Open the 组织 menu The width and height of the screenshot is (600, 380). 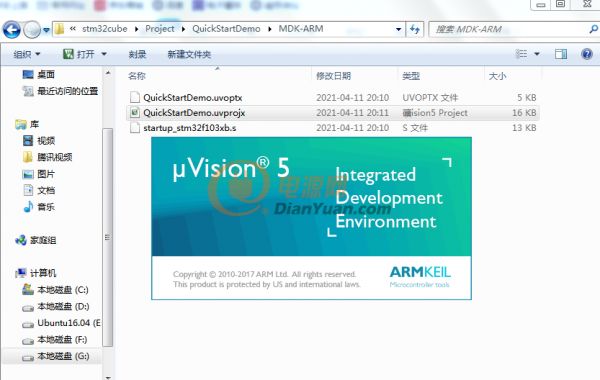(26, 54)
